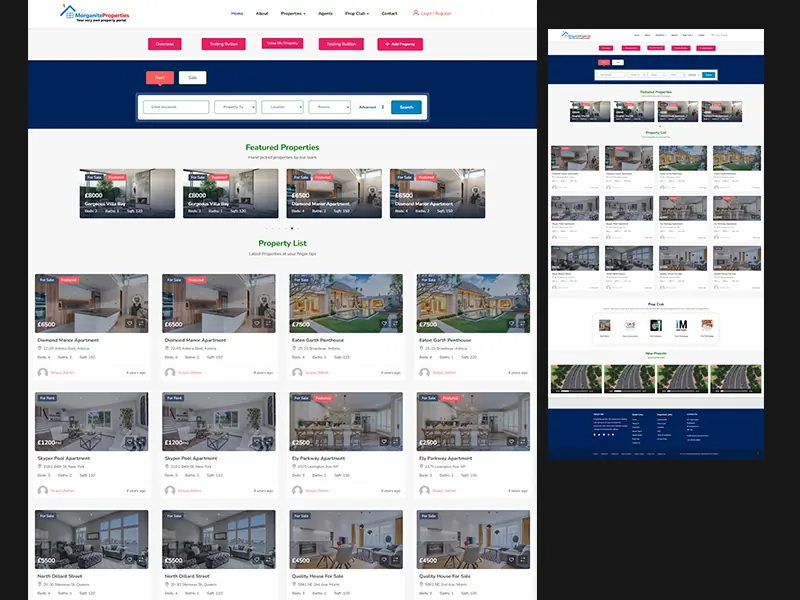Expand the Prop Club navigation menu

(357, 13)
